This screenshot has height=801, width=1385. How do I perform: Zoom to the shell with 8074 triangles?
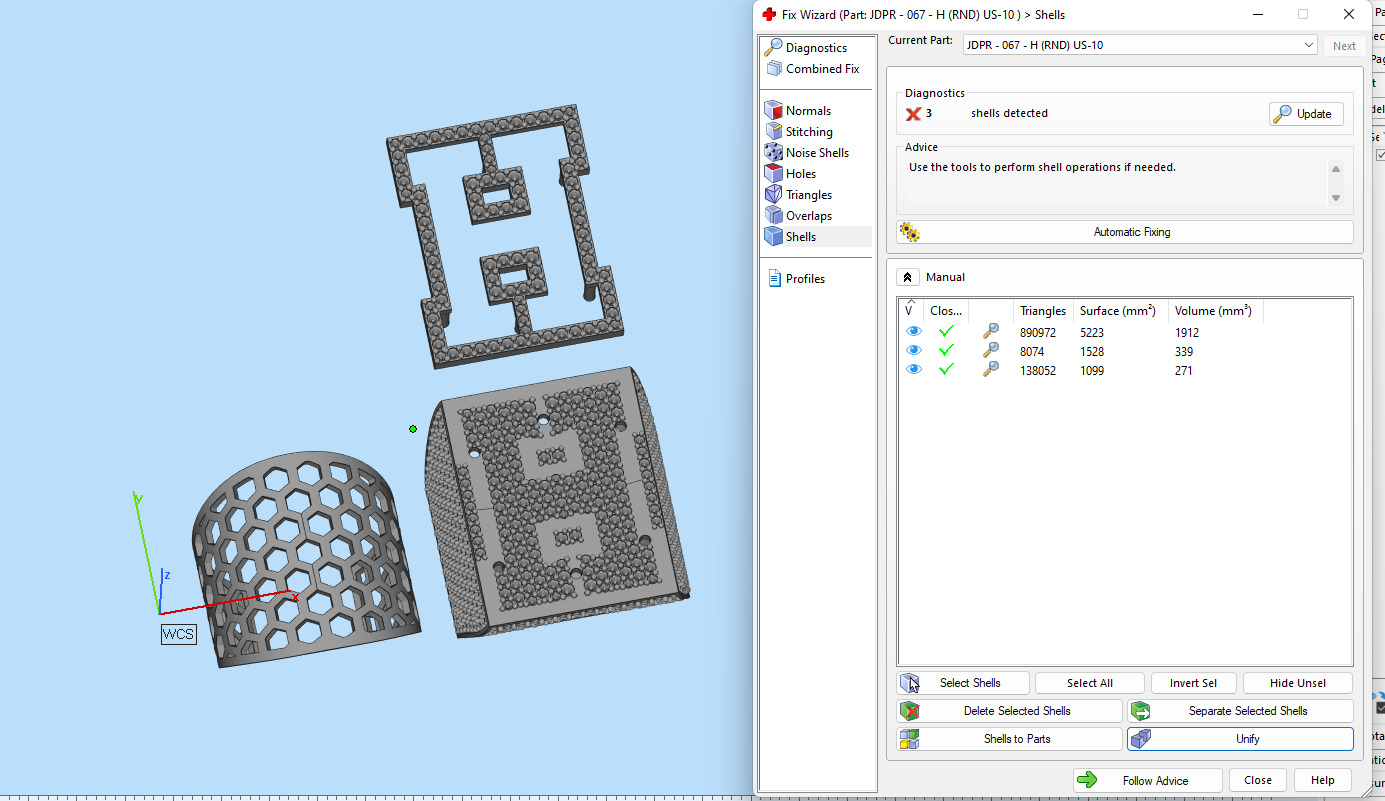[x=991, y=351]
